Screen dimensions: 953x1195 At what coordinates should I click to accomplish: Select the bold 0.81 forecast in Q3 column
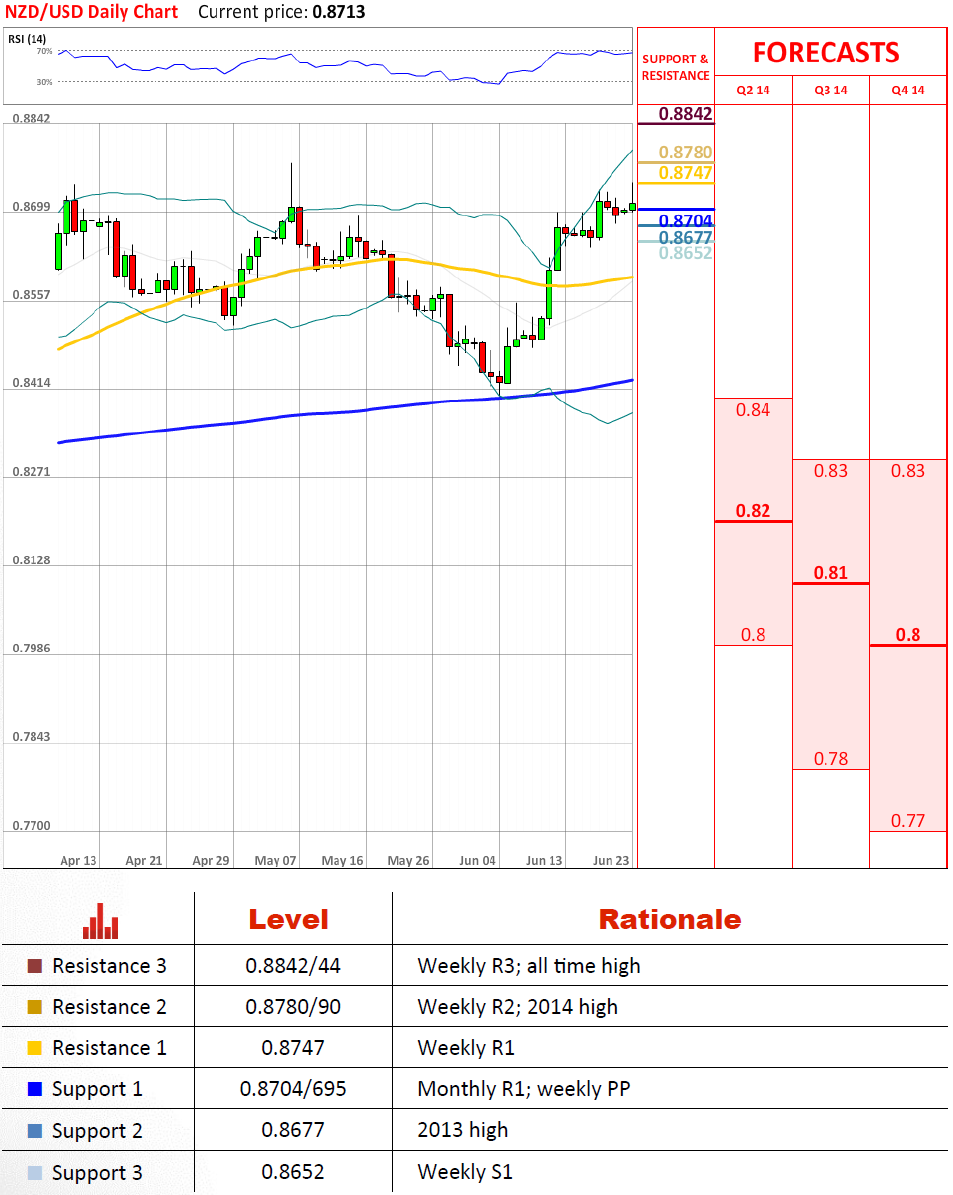point(831,573)
